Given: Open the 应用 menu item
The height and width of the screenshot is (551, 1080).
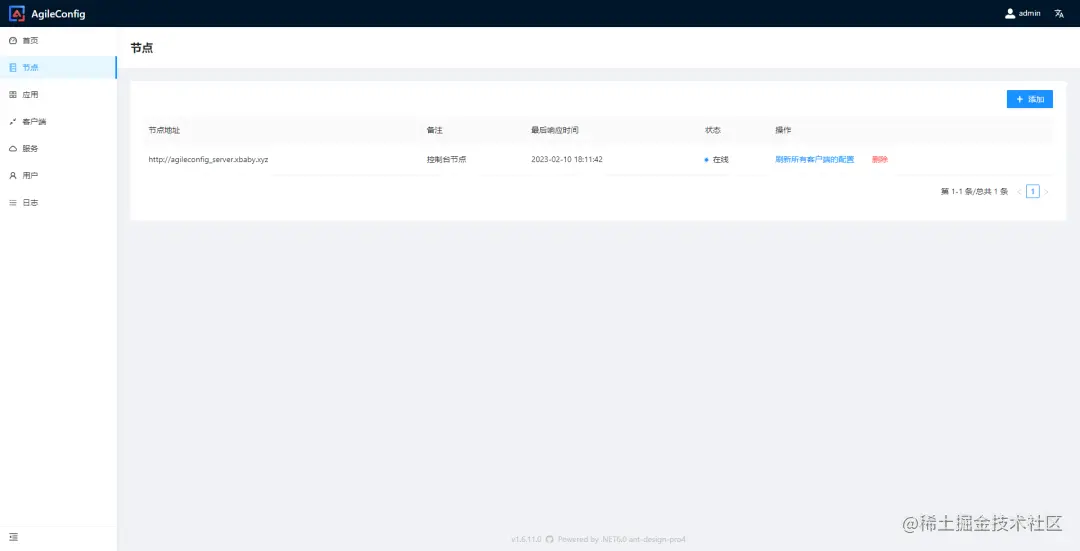Looking at the screenshot, I should tap(59, 94).
